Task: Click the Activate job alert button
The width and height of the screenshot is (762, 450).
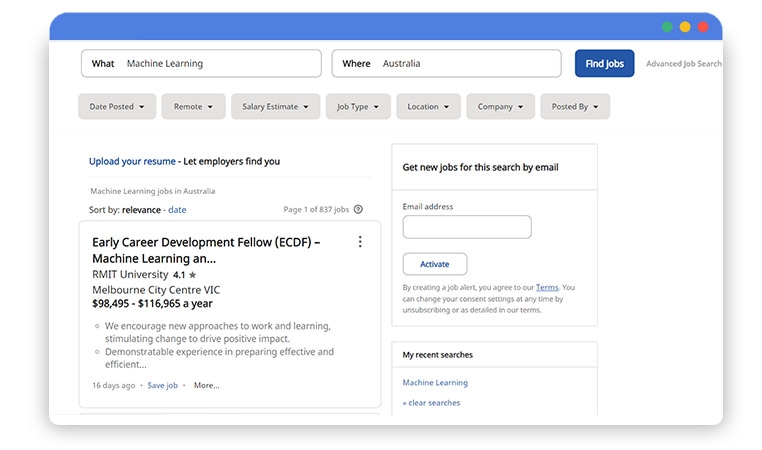Action: point(435,264)
